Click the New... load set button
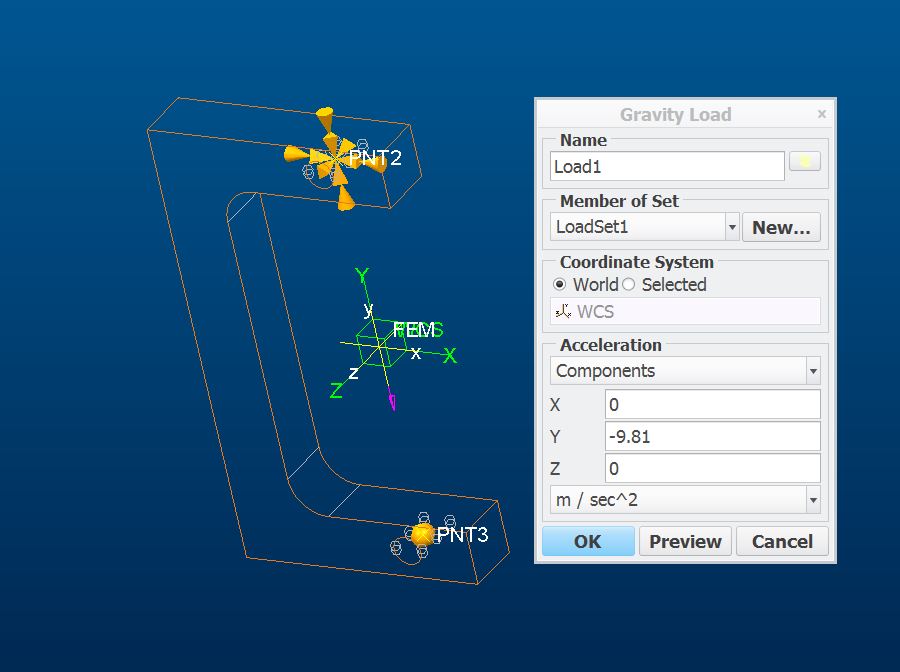 coord(781,227)
